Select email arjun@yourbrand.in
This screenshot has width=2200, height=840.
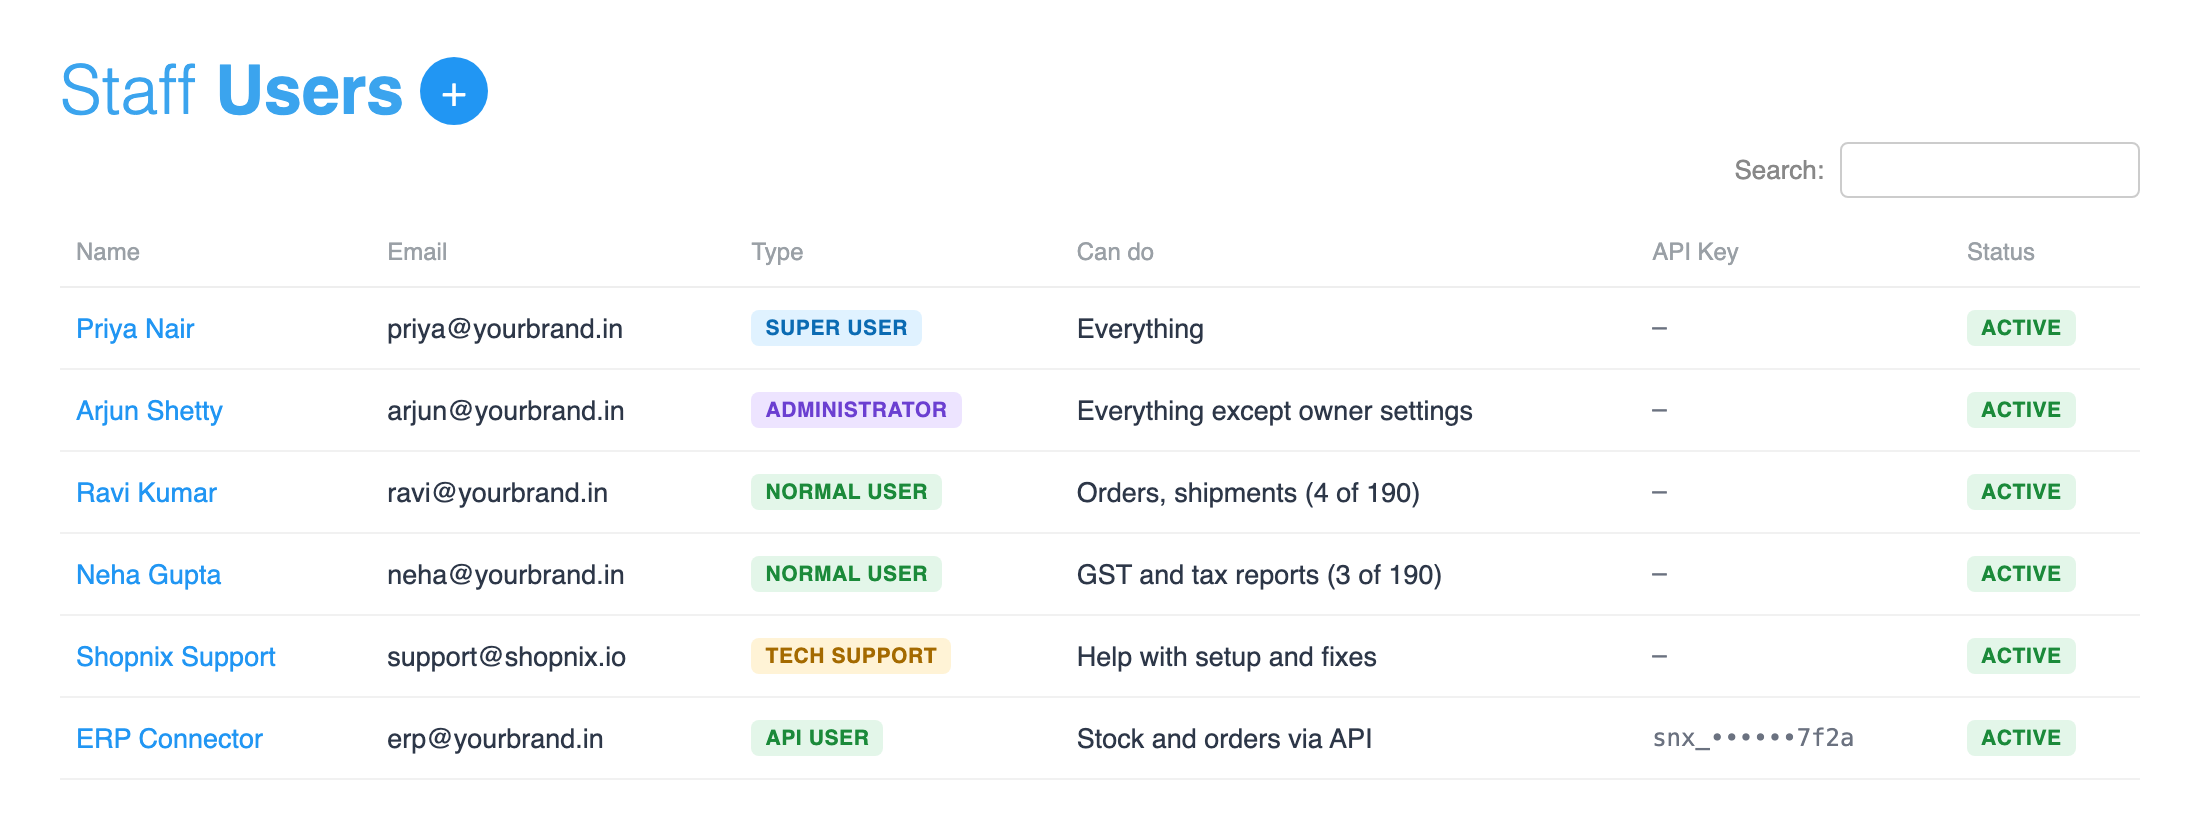(506, 411)
